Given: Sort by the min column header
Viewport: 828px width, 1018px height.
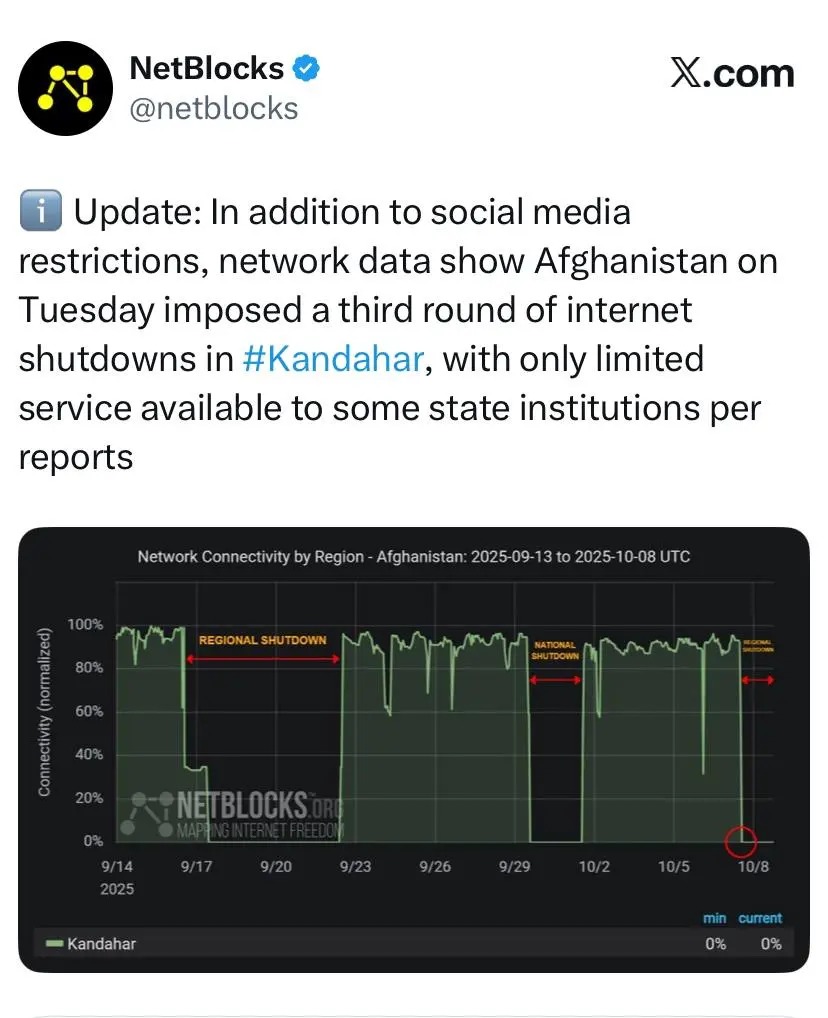Looking at the screenshot, I should point(714,918).
